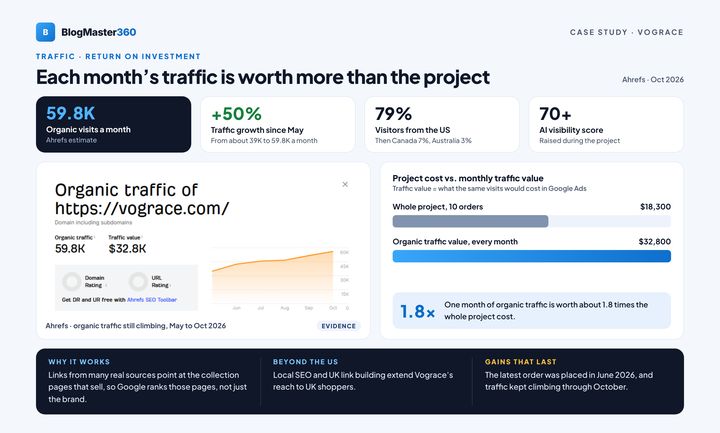Click the 'BlogMaster360' brand name
Screen dimensions: 720x433
99,32
